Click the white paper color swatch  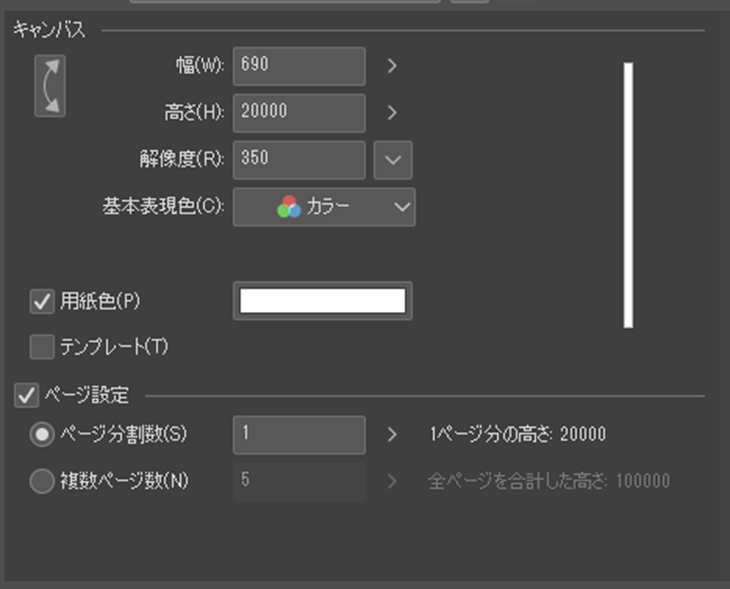[323, 301]
